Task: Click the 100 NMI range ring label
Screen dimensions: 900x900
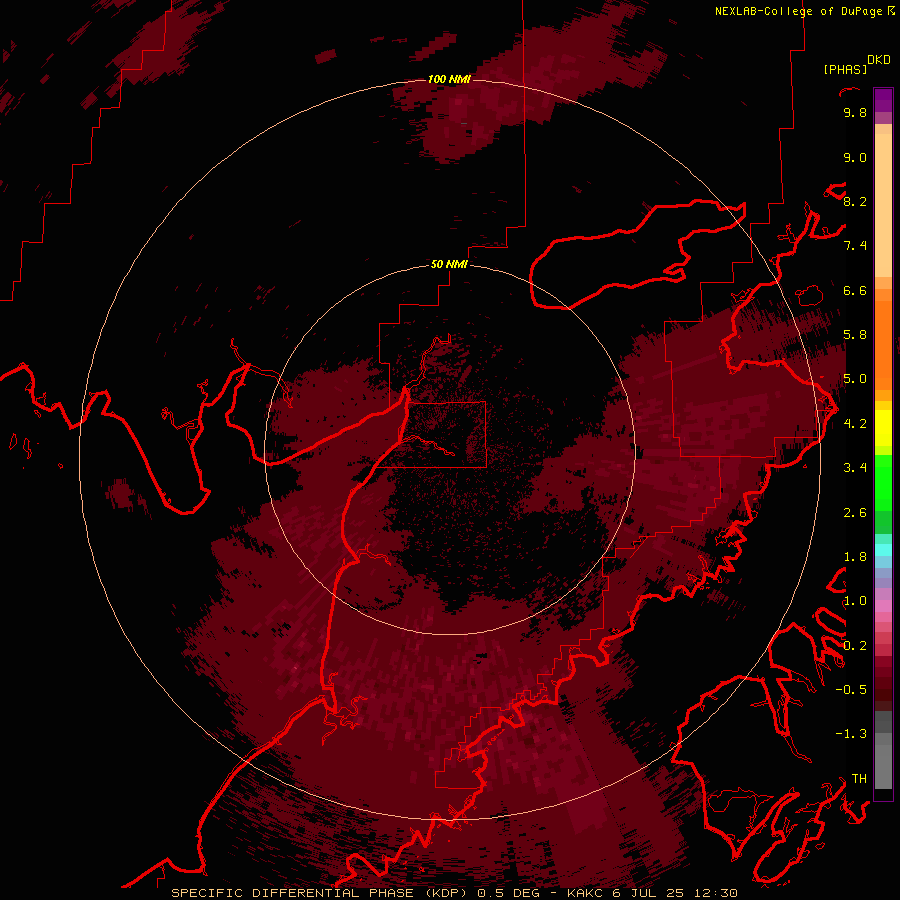Action: (x=449, y=79)
